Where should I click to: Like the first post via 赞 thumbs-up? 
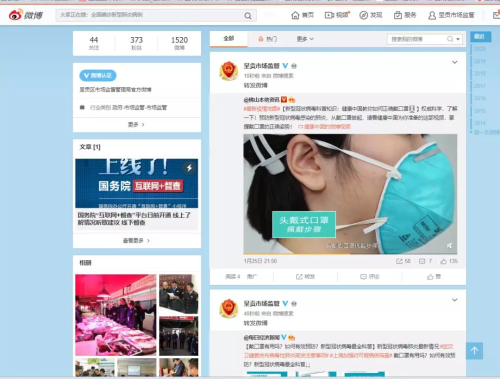[x=434, y=277]
